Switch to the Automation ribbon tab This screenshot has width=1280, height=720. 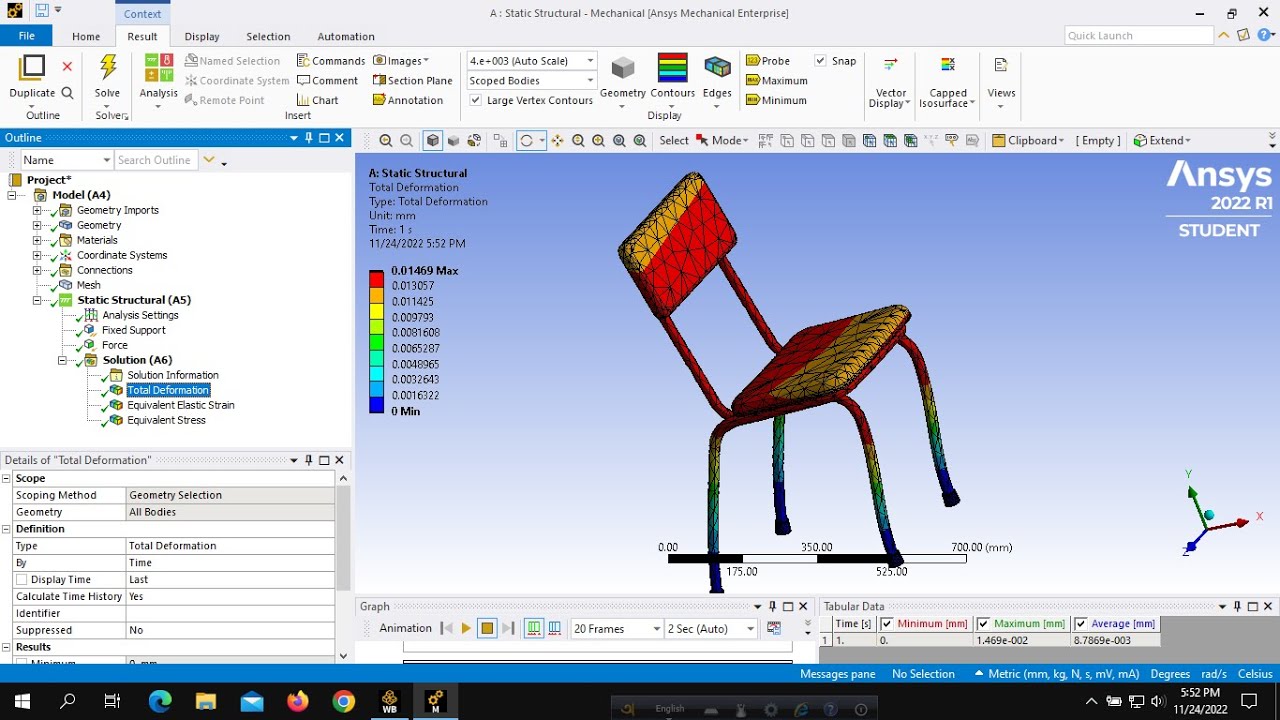click(x=346, y=37)
